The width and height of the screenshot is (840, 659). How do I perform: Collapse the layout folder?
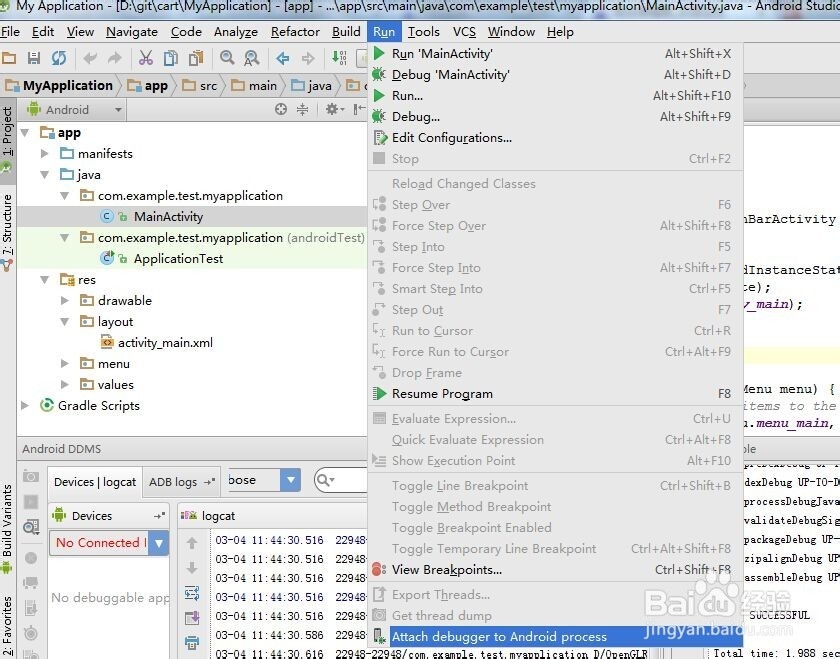(x=65, y=321)
